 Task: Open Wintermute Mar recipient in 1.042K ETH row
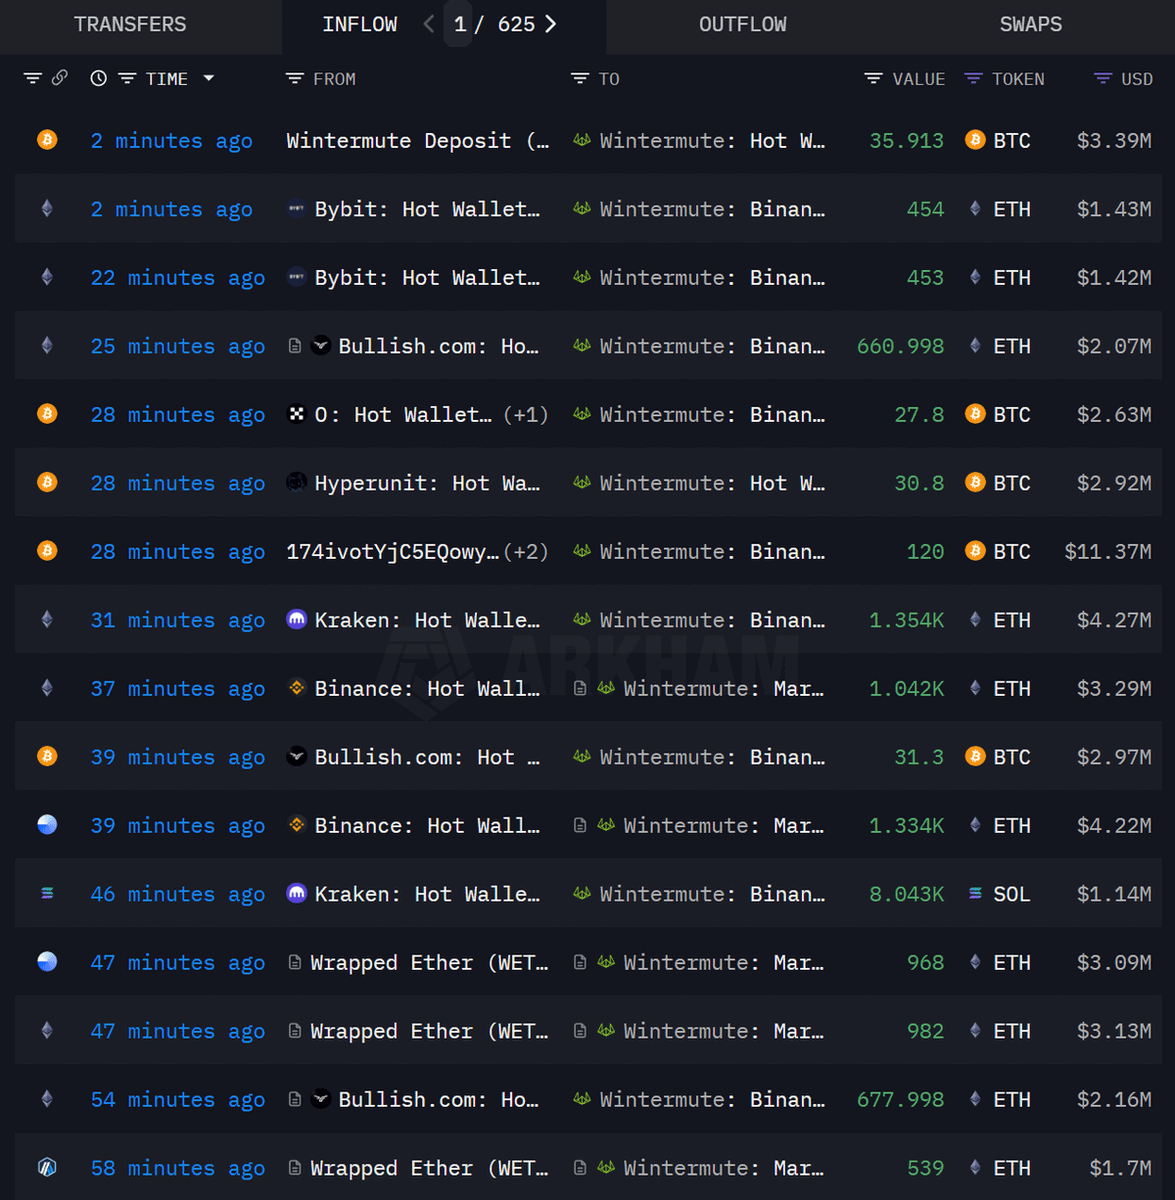point(724,689)
